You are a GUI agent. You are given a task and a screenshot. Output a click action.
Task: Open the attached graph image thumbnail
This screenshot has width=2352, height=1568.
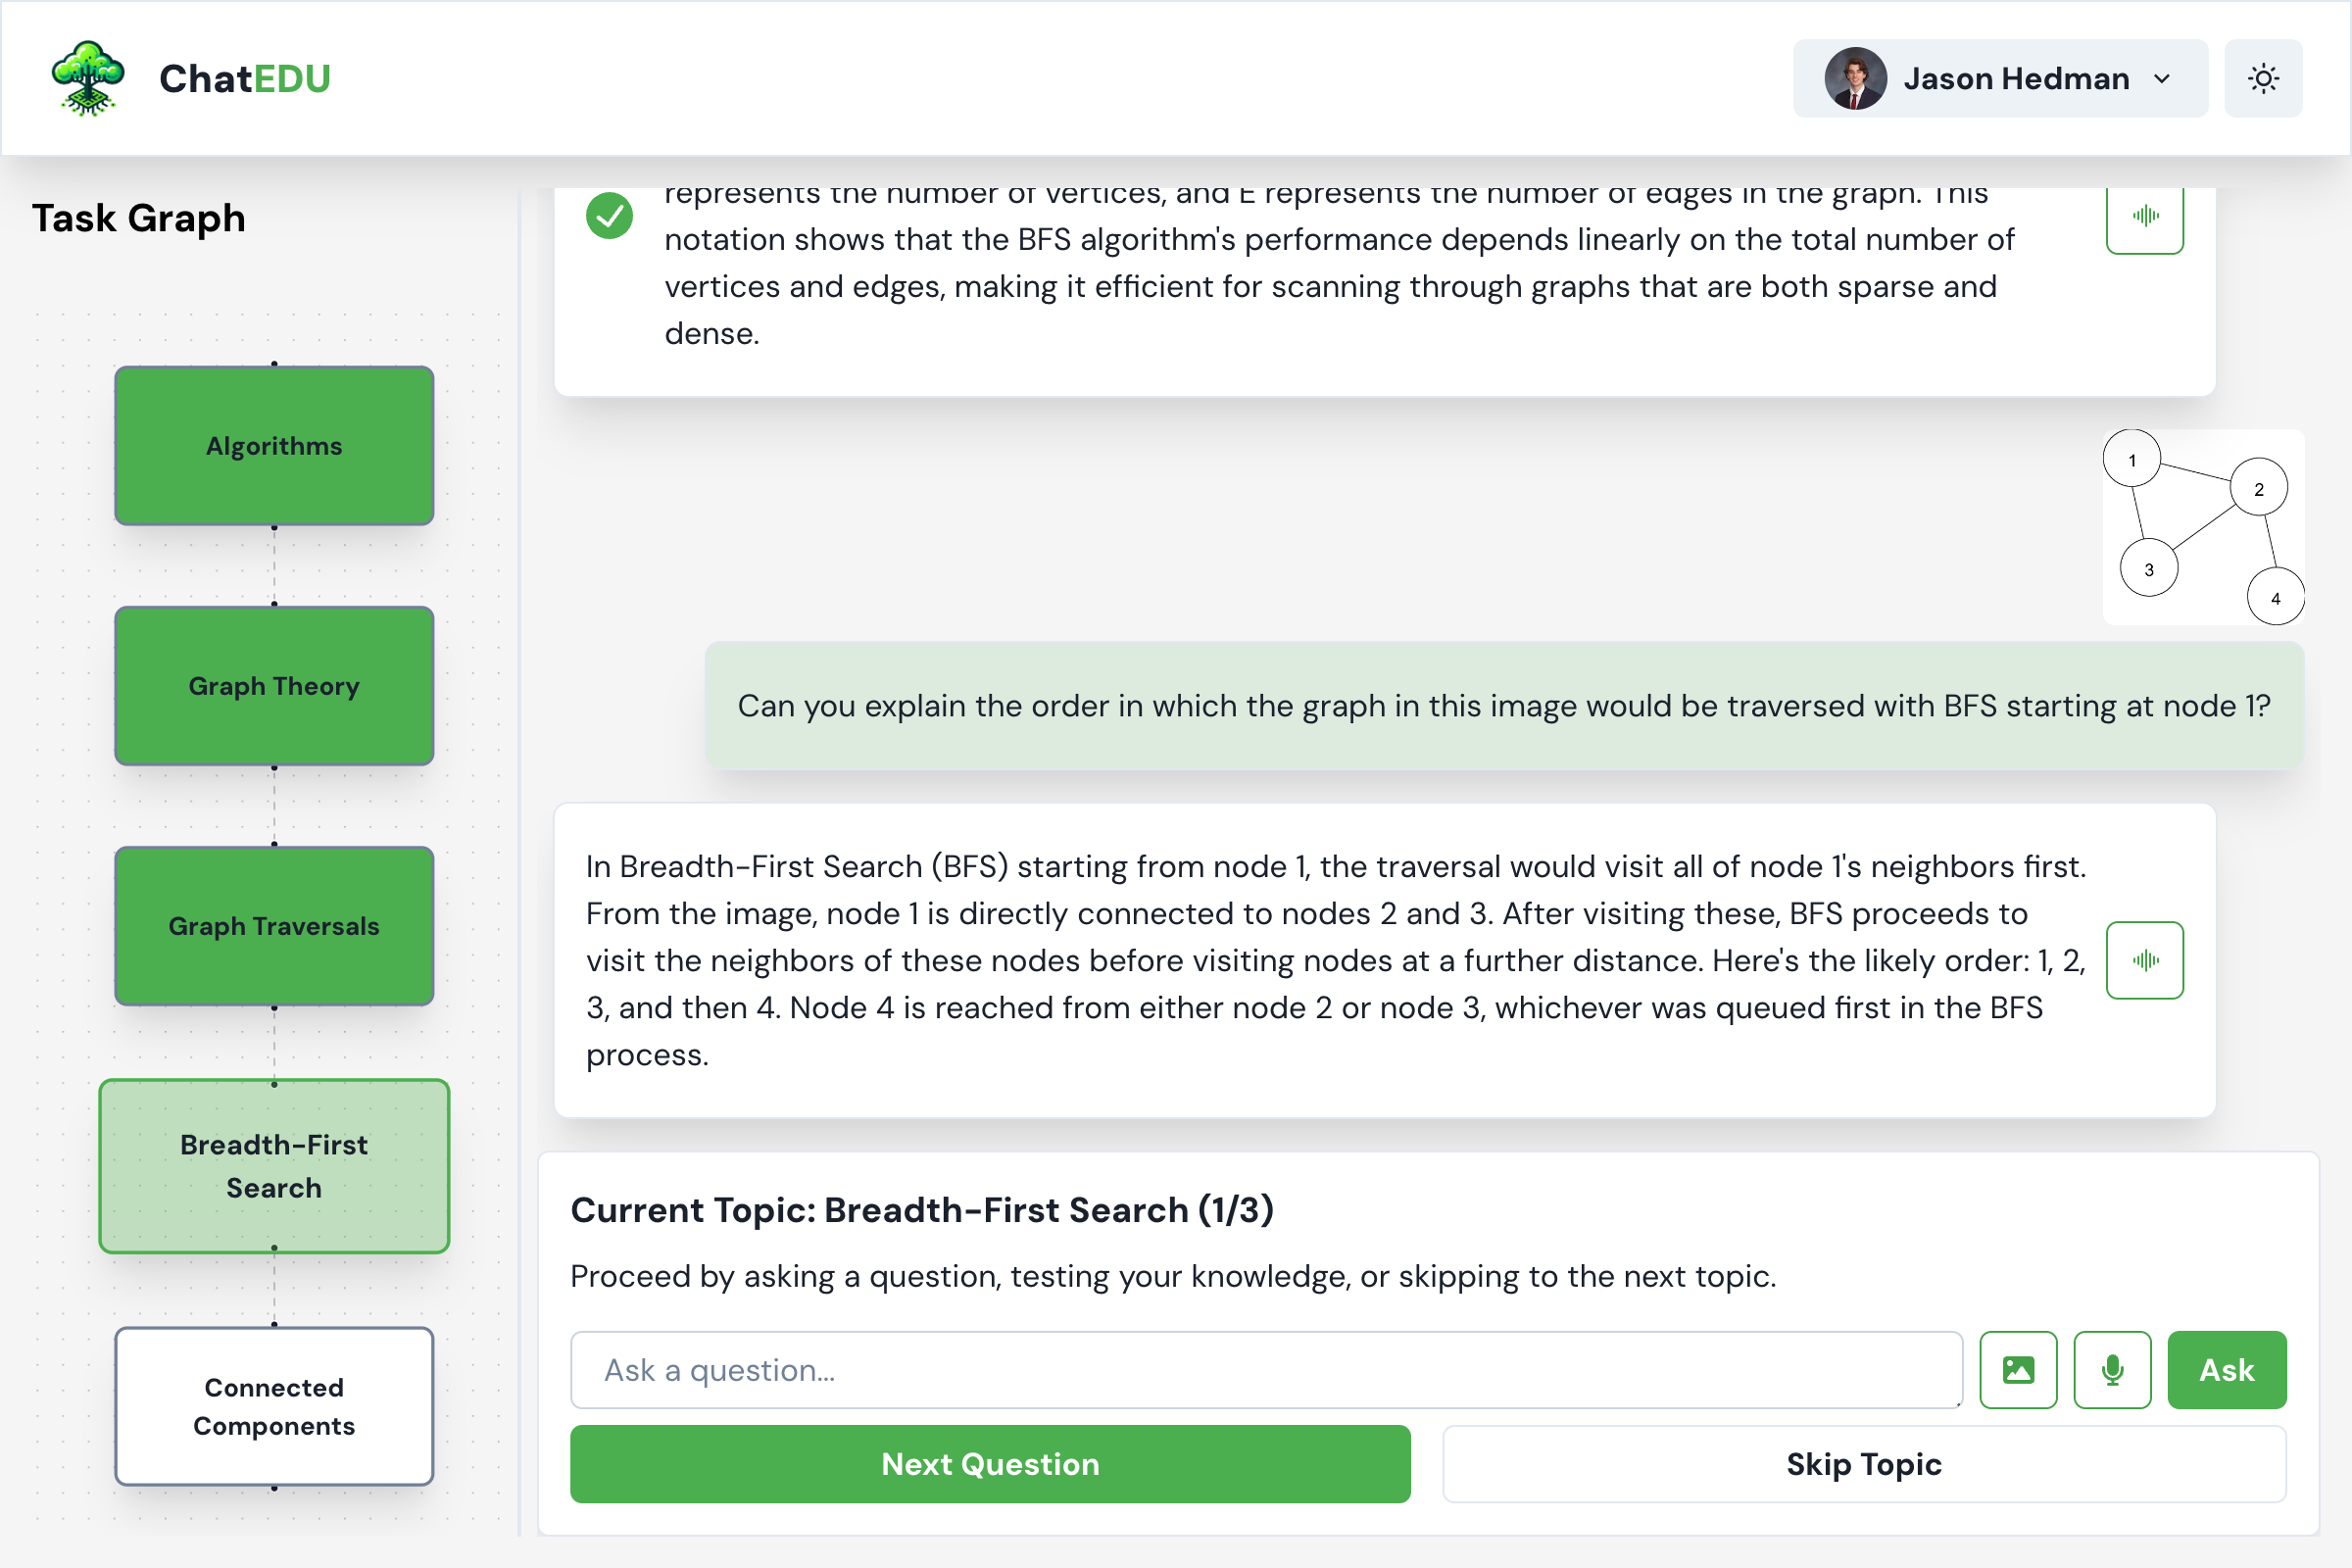[x=2203, y=527]
